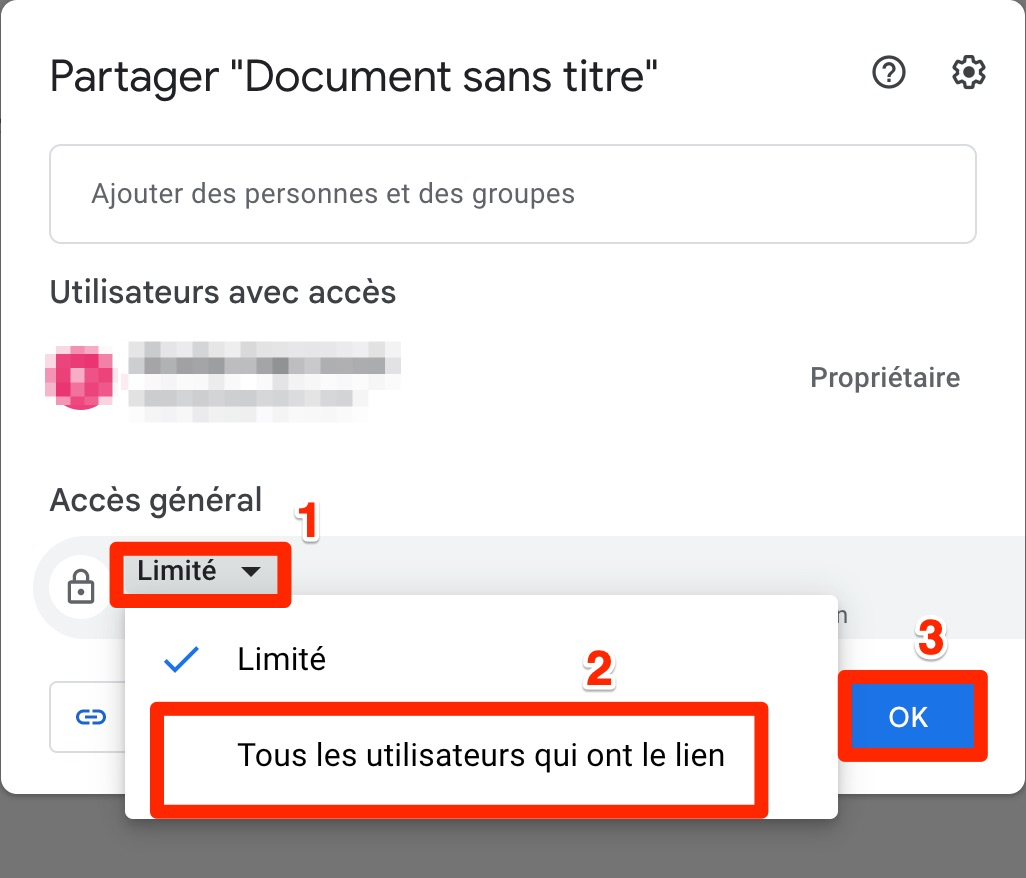1026x878 pixels.
Task: Select the checked Limité menu option
Action: [481, 659]
